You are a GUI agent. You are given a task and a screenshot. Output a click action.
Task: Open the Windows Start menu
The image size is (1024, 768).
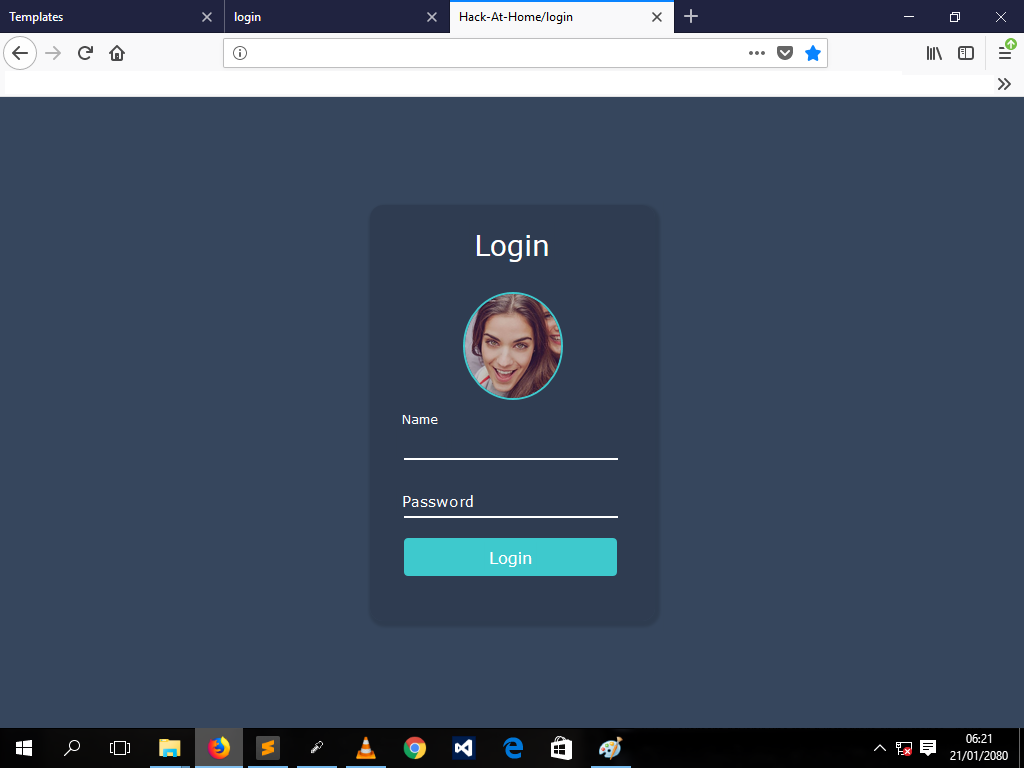click(x=24, y=748)
